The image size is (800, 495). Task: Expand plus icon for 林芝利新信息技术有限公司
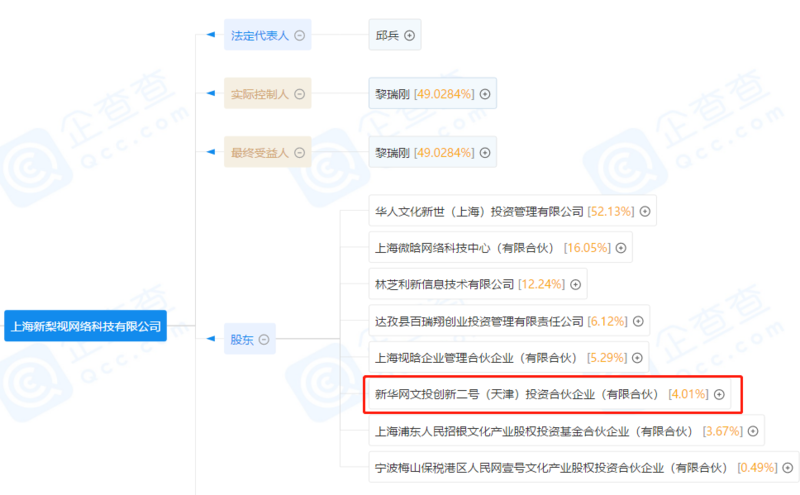tap(576, 284)
